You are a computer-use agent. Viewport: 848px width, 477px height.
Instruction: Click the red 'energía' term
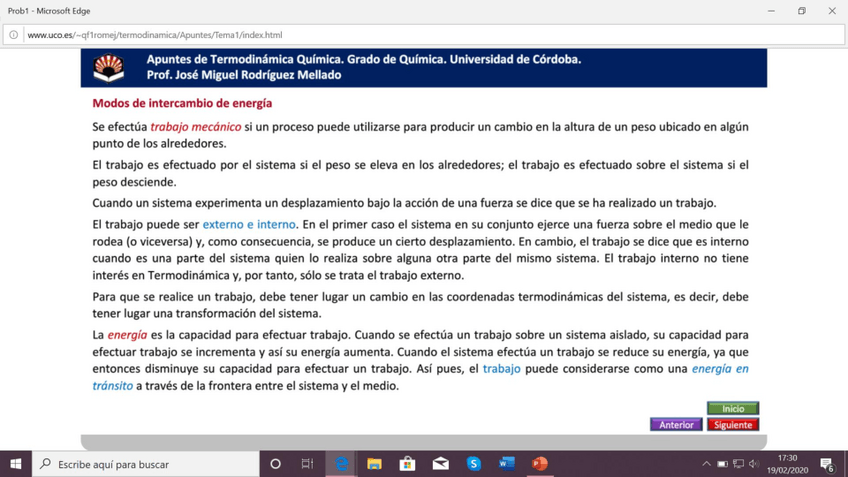click(x=127, y=335)
